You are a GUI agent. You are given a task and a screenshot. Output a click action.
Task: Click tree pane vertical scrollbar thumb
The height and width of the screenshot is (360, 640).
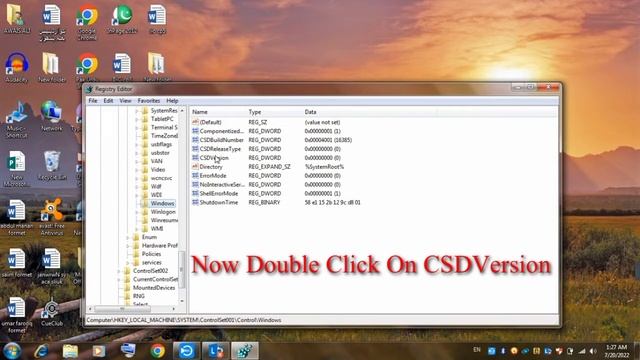(x=182, y=269)
